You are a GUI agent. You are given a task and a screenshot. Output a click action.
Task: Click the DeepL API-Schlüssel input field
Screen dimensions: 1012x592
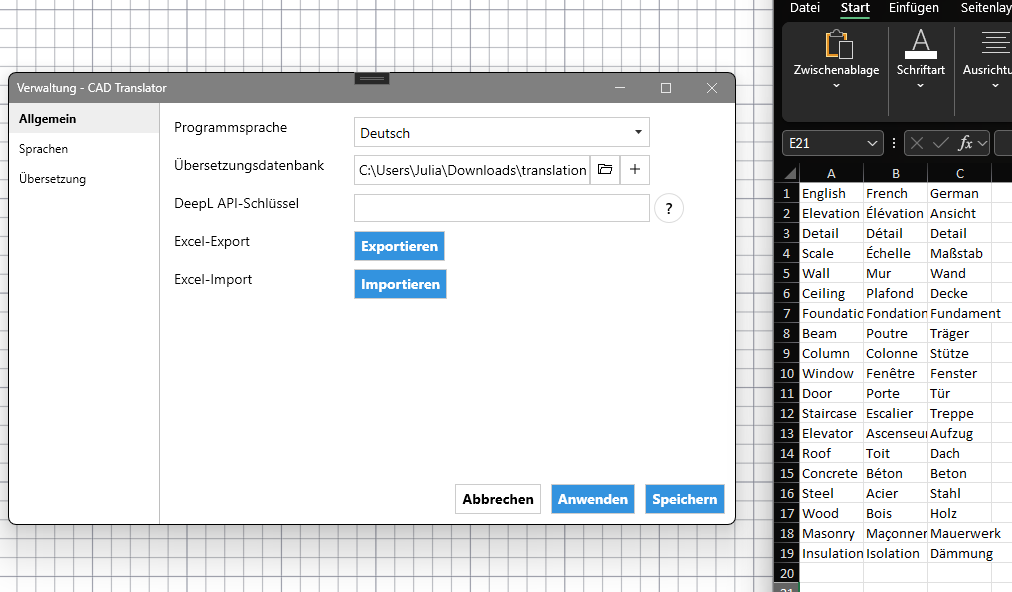[x=501, y=208]
